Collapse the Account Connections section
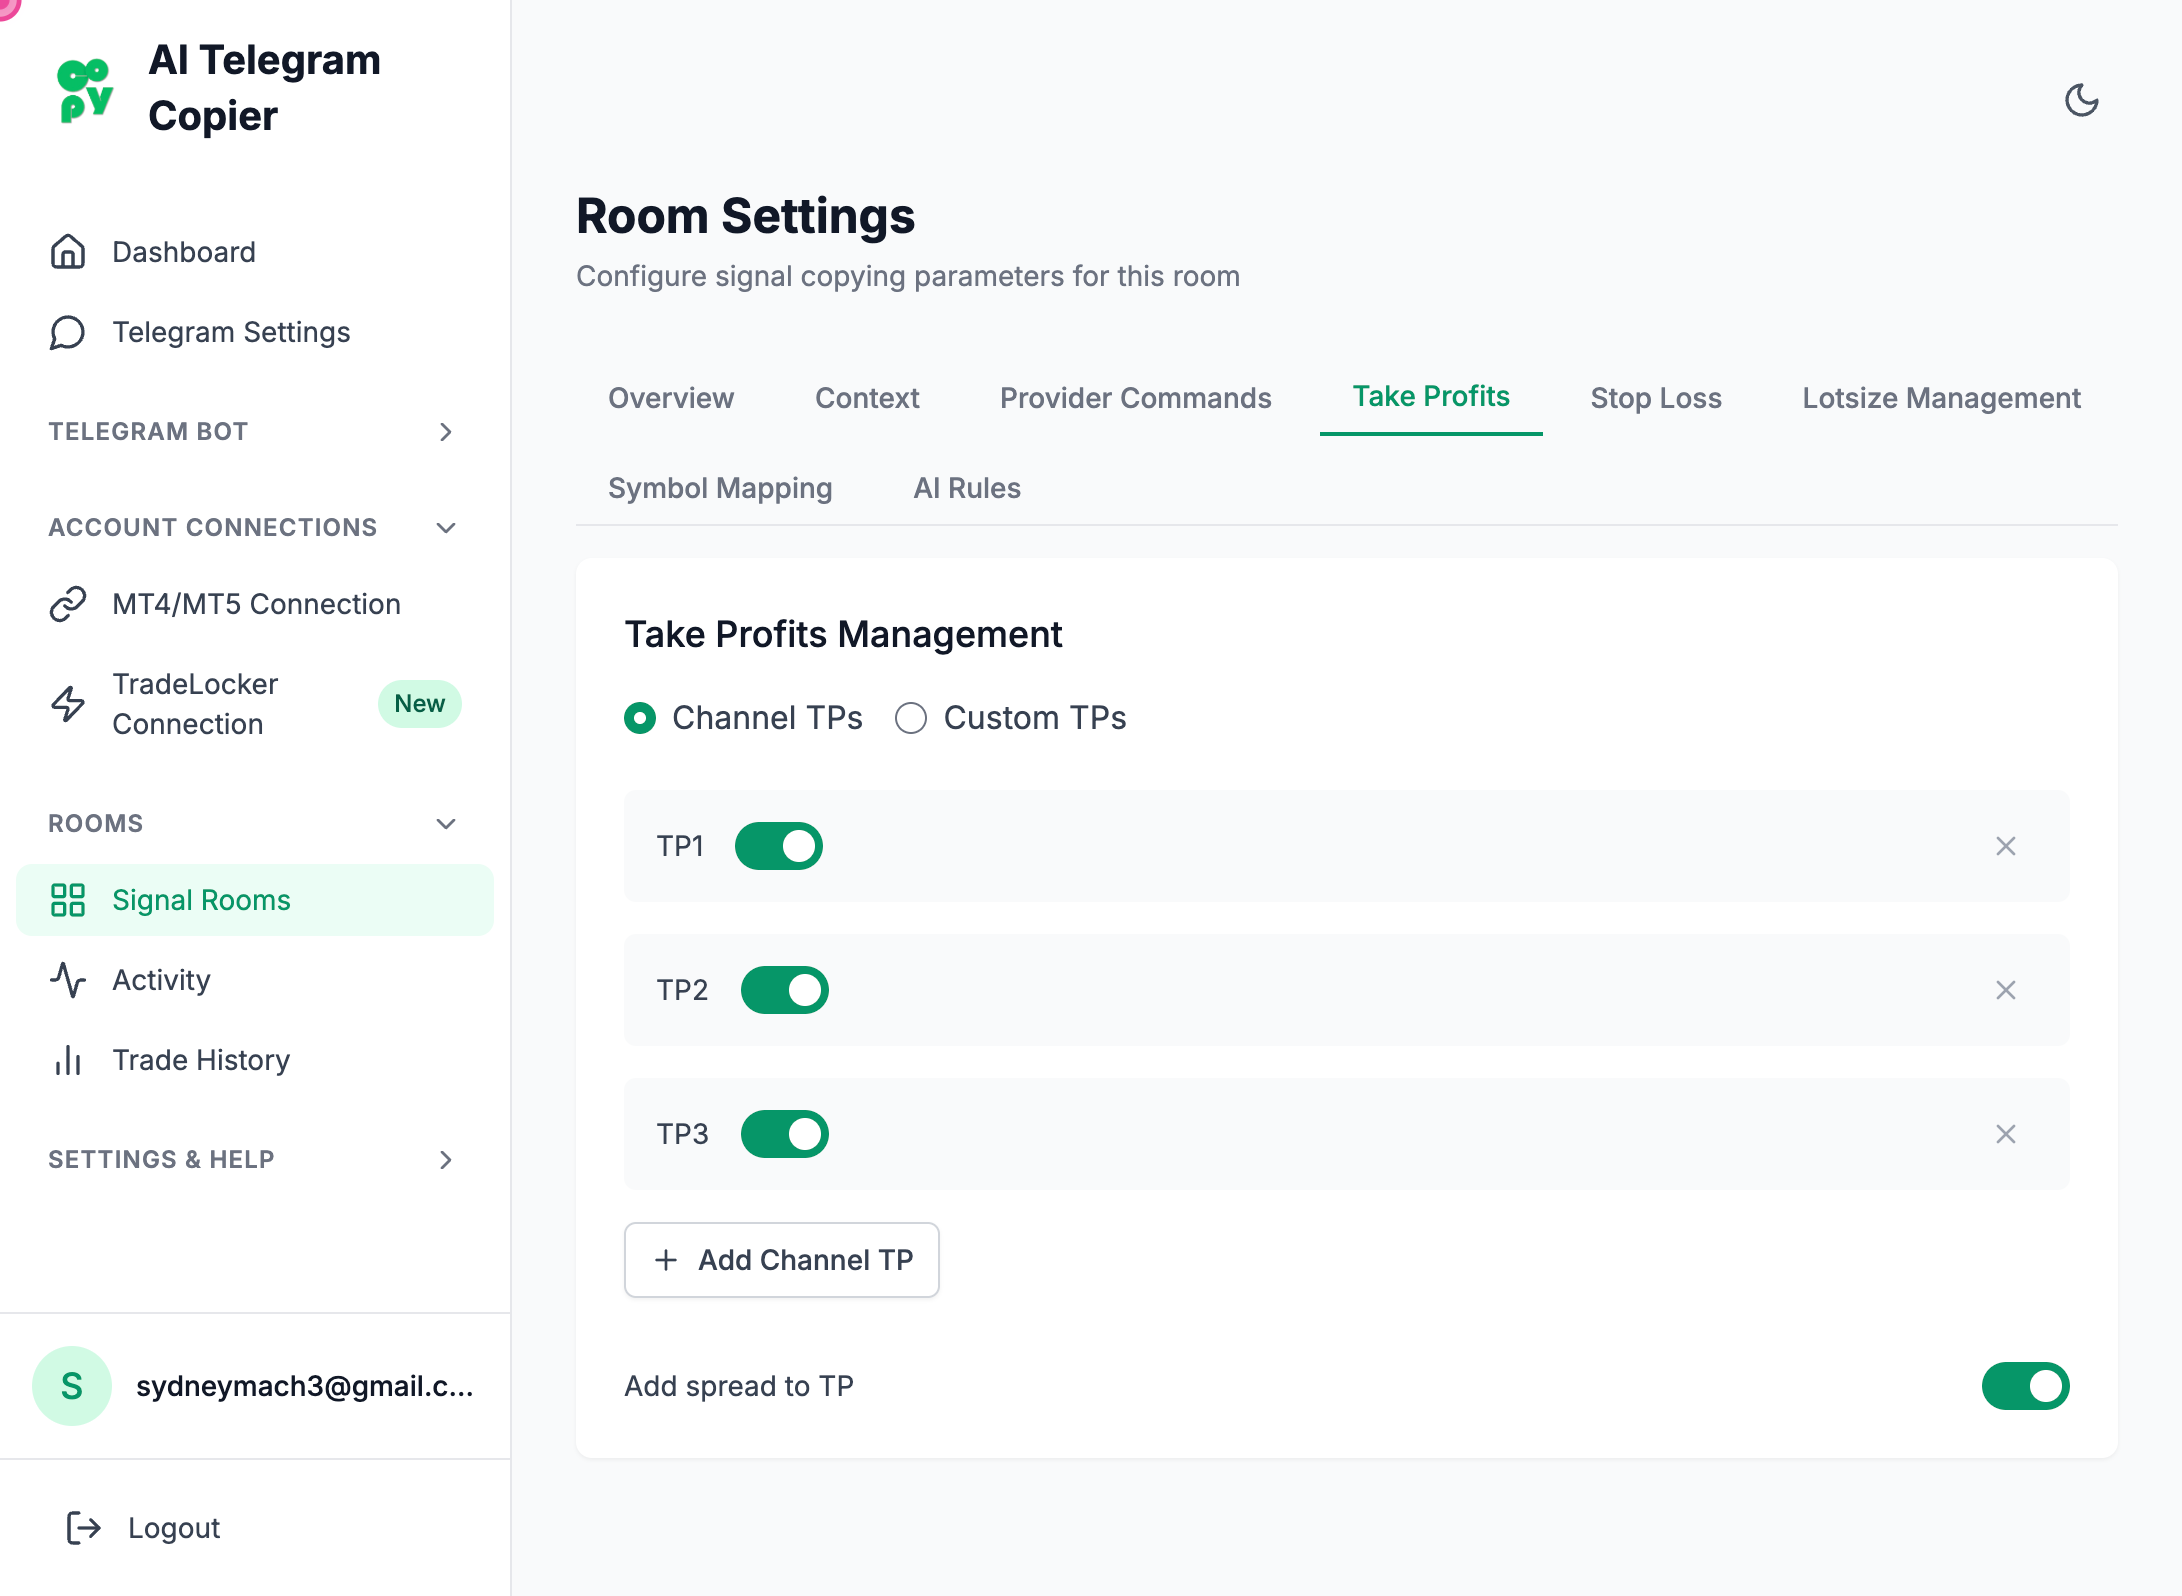Viewport: 2182px width, 1596px height. pos(446,528)
